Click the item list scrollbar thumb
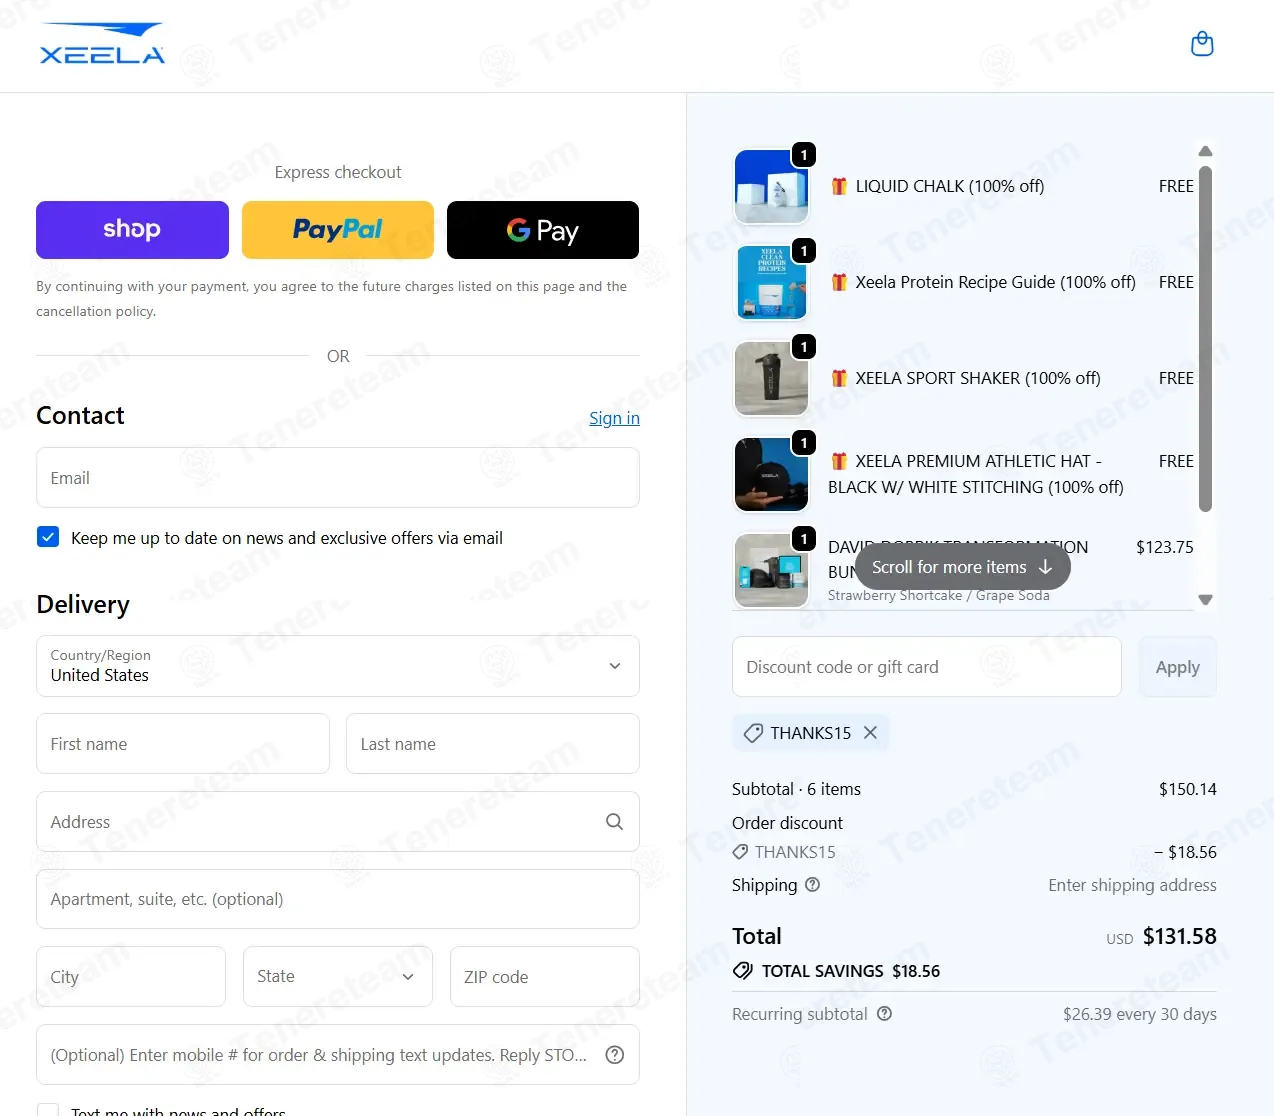 pyautogui.click(x=1205, y=338)
